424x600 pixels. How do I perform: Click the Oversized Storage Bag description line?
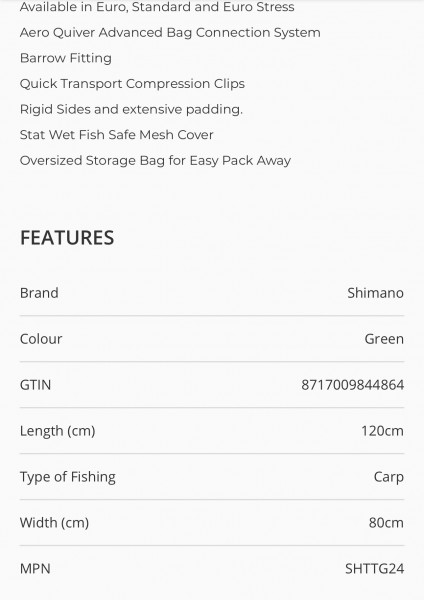point(155,161)
